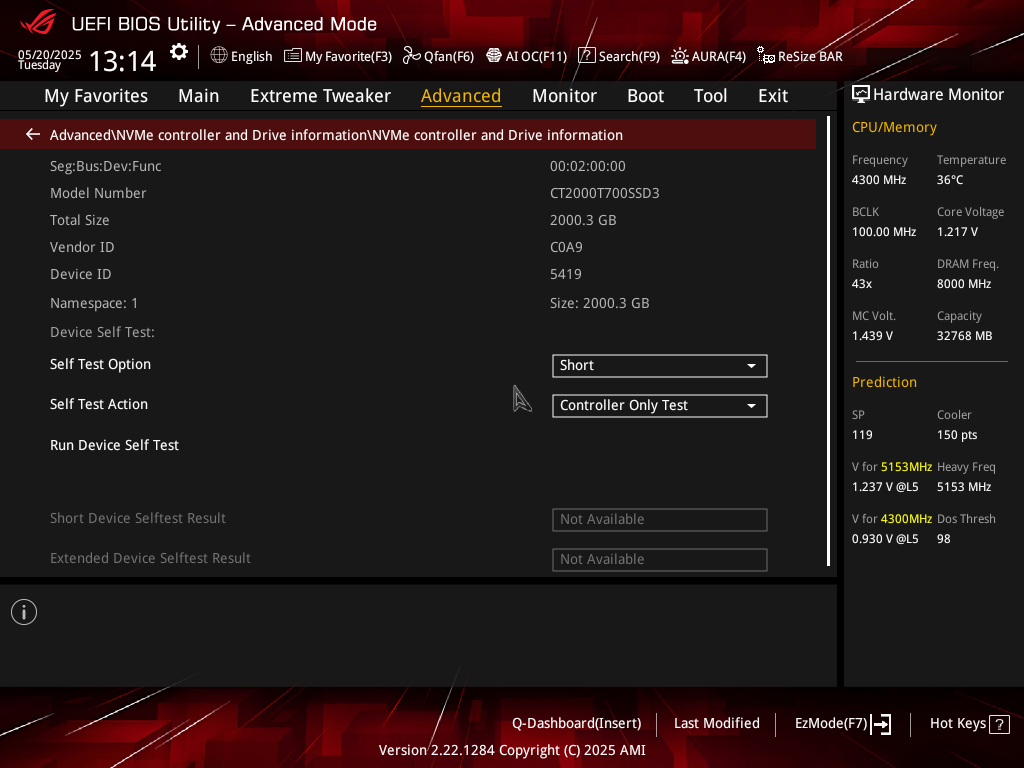Click the info circle icon
Image resolution: width=1024 pixels, height=768 pixels.
point(24,612)
